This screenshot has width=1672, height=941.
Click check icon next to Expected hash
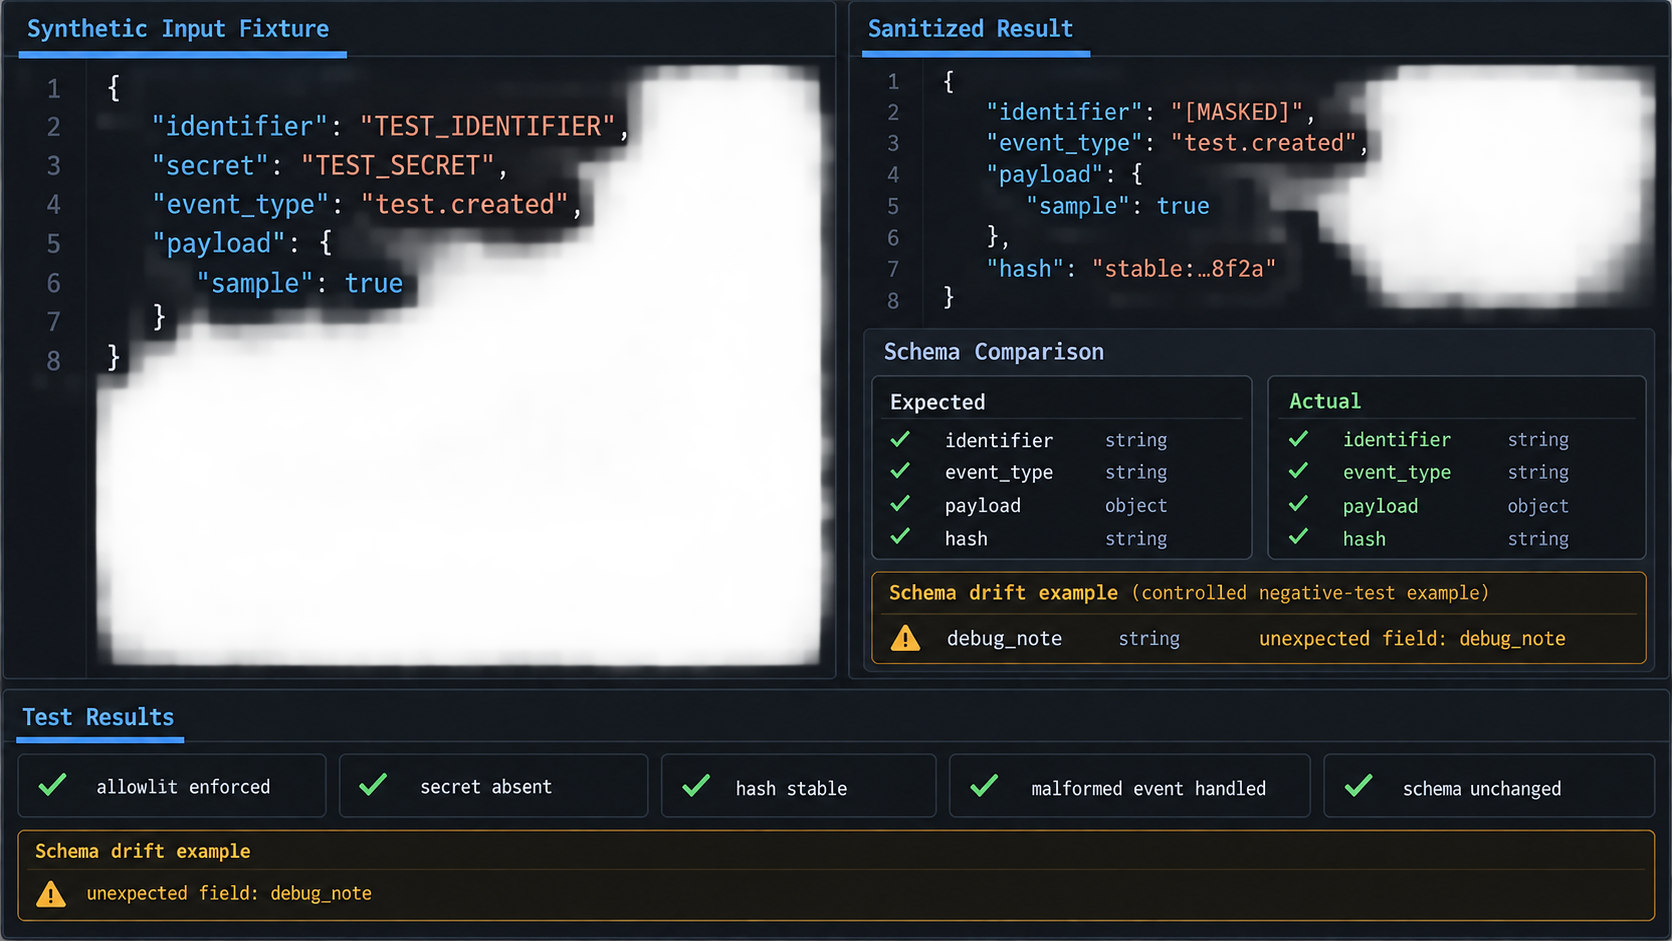pos(900,537)
